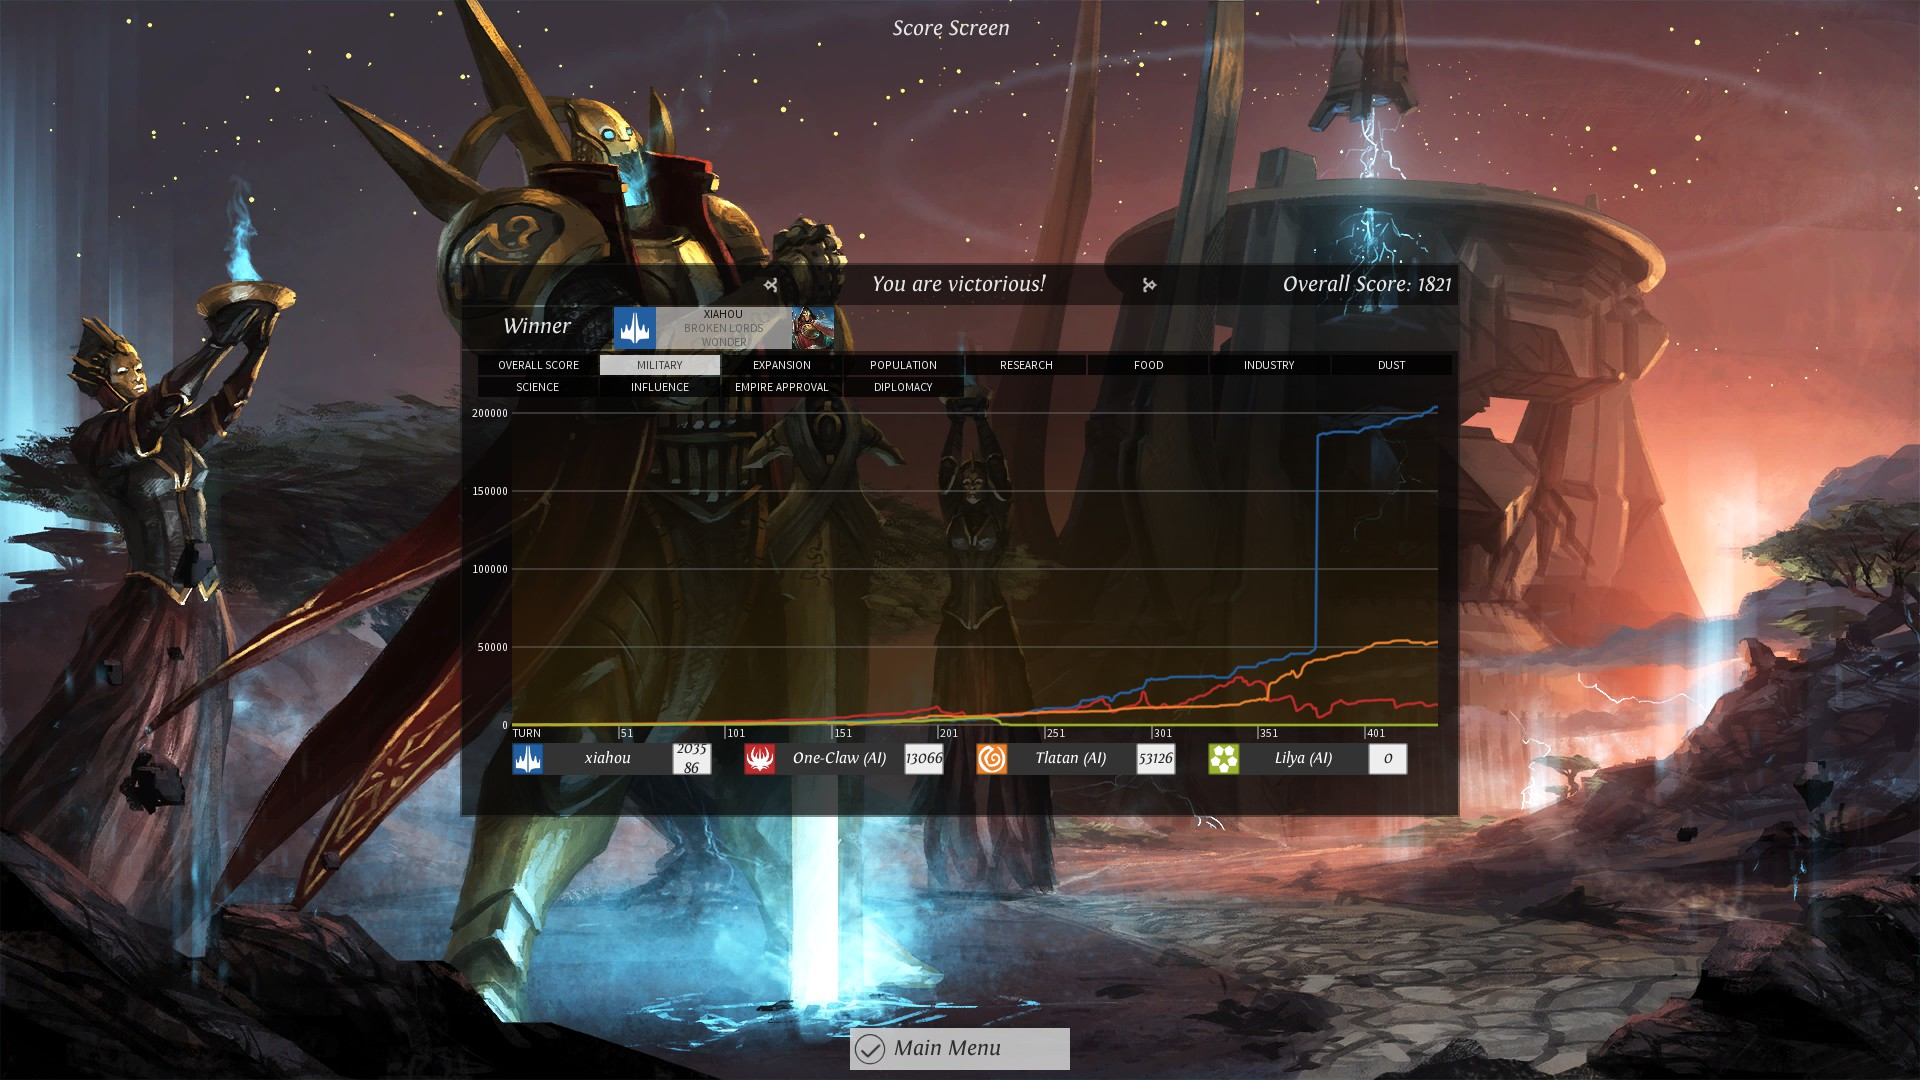The image size is (1920, 1080).
Task: Click the 100000 y-axis label
Action: point(490,569)
